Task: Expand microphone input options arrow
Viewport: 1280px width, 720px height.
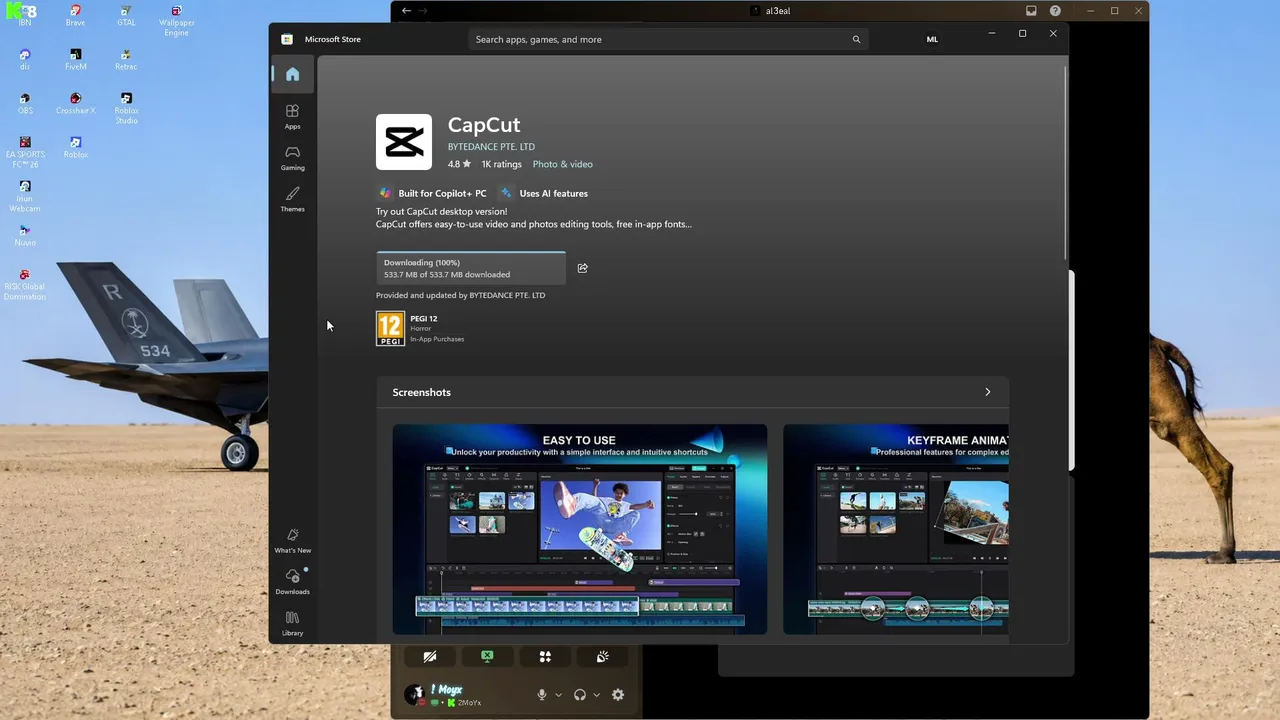Action: (x=558, y=695)
